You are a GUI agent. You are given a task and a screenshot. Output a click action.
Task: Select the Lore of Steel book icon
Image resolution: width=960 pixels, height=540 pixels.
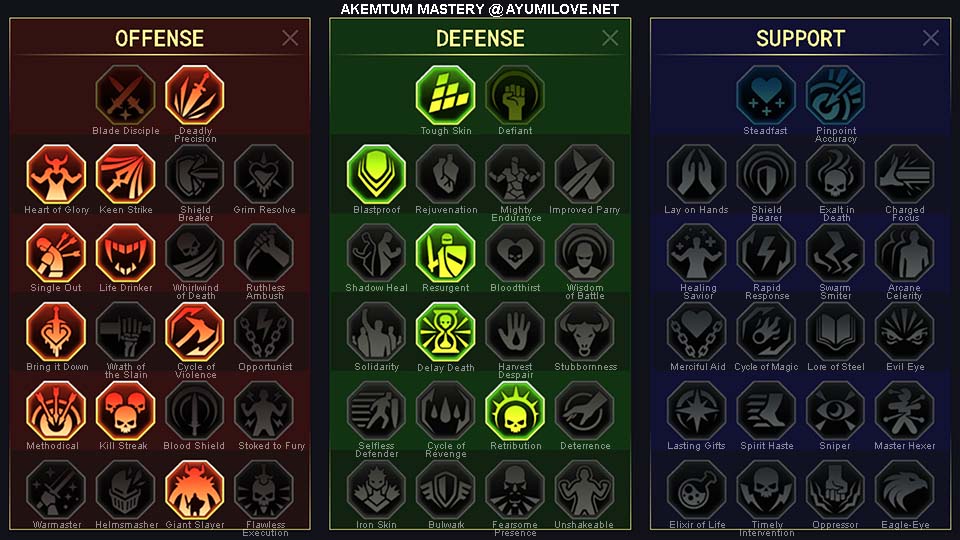click(835, 332)
